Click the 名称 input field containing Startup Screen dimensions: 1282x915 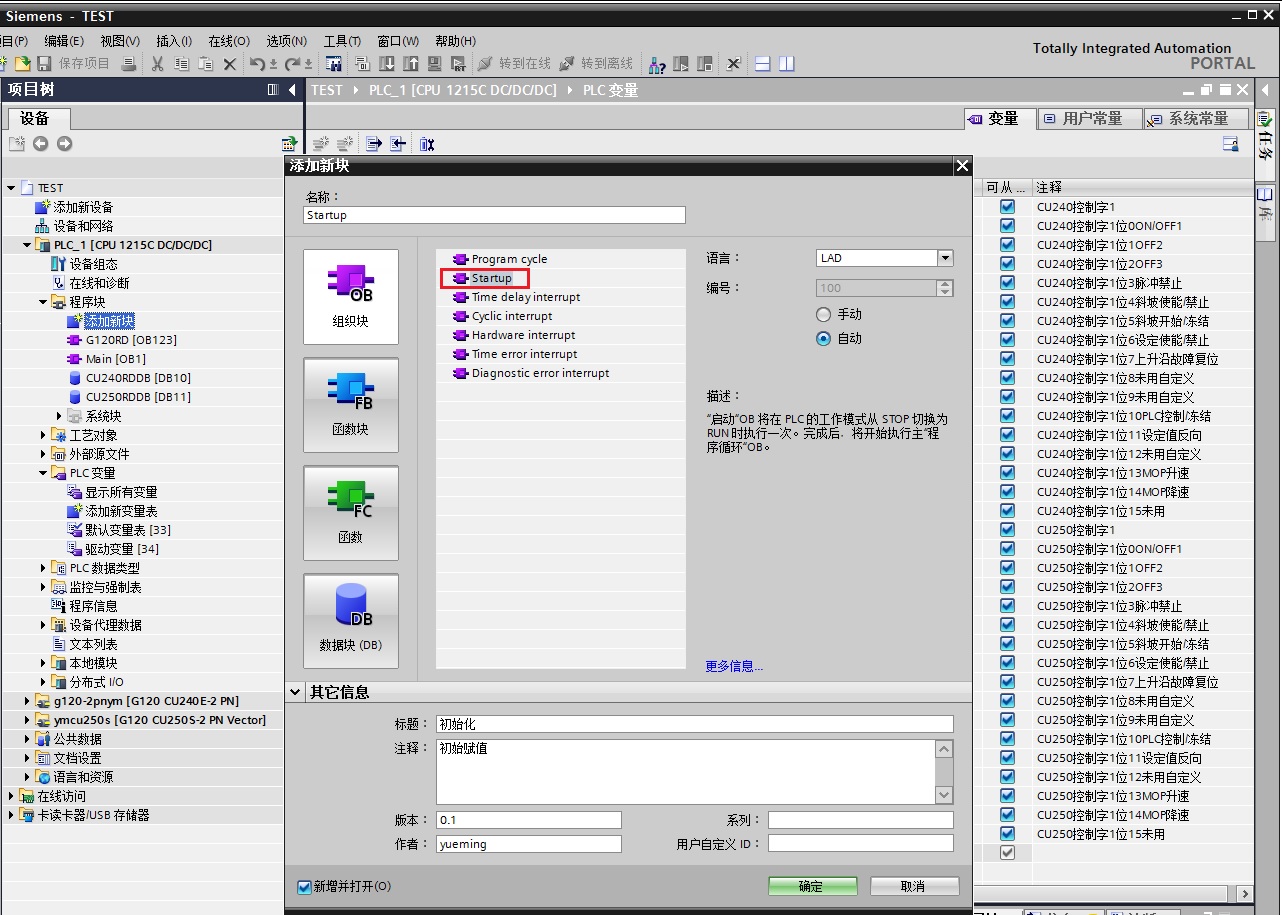pyautogui.click(x=494, y=215)
